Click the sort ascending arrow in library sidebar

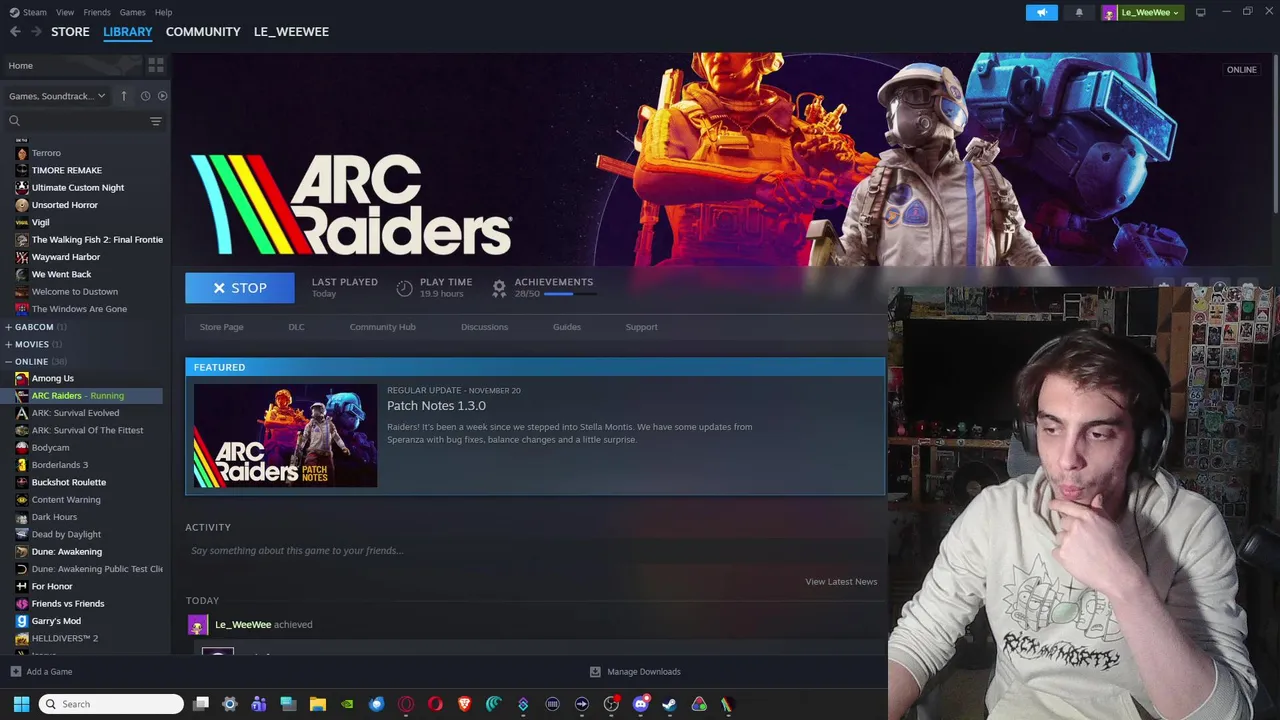pyautogui.click(x=124, y=96)
